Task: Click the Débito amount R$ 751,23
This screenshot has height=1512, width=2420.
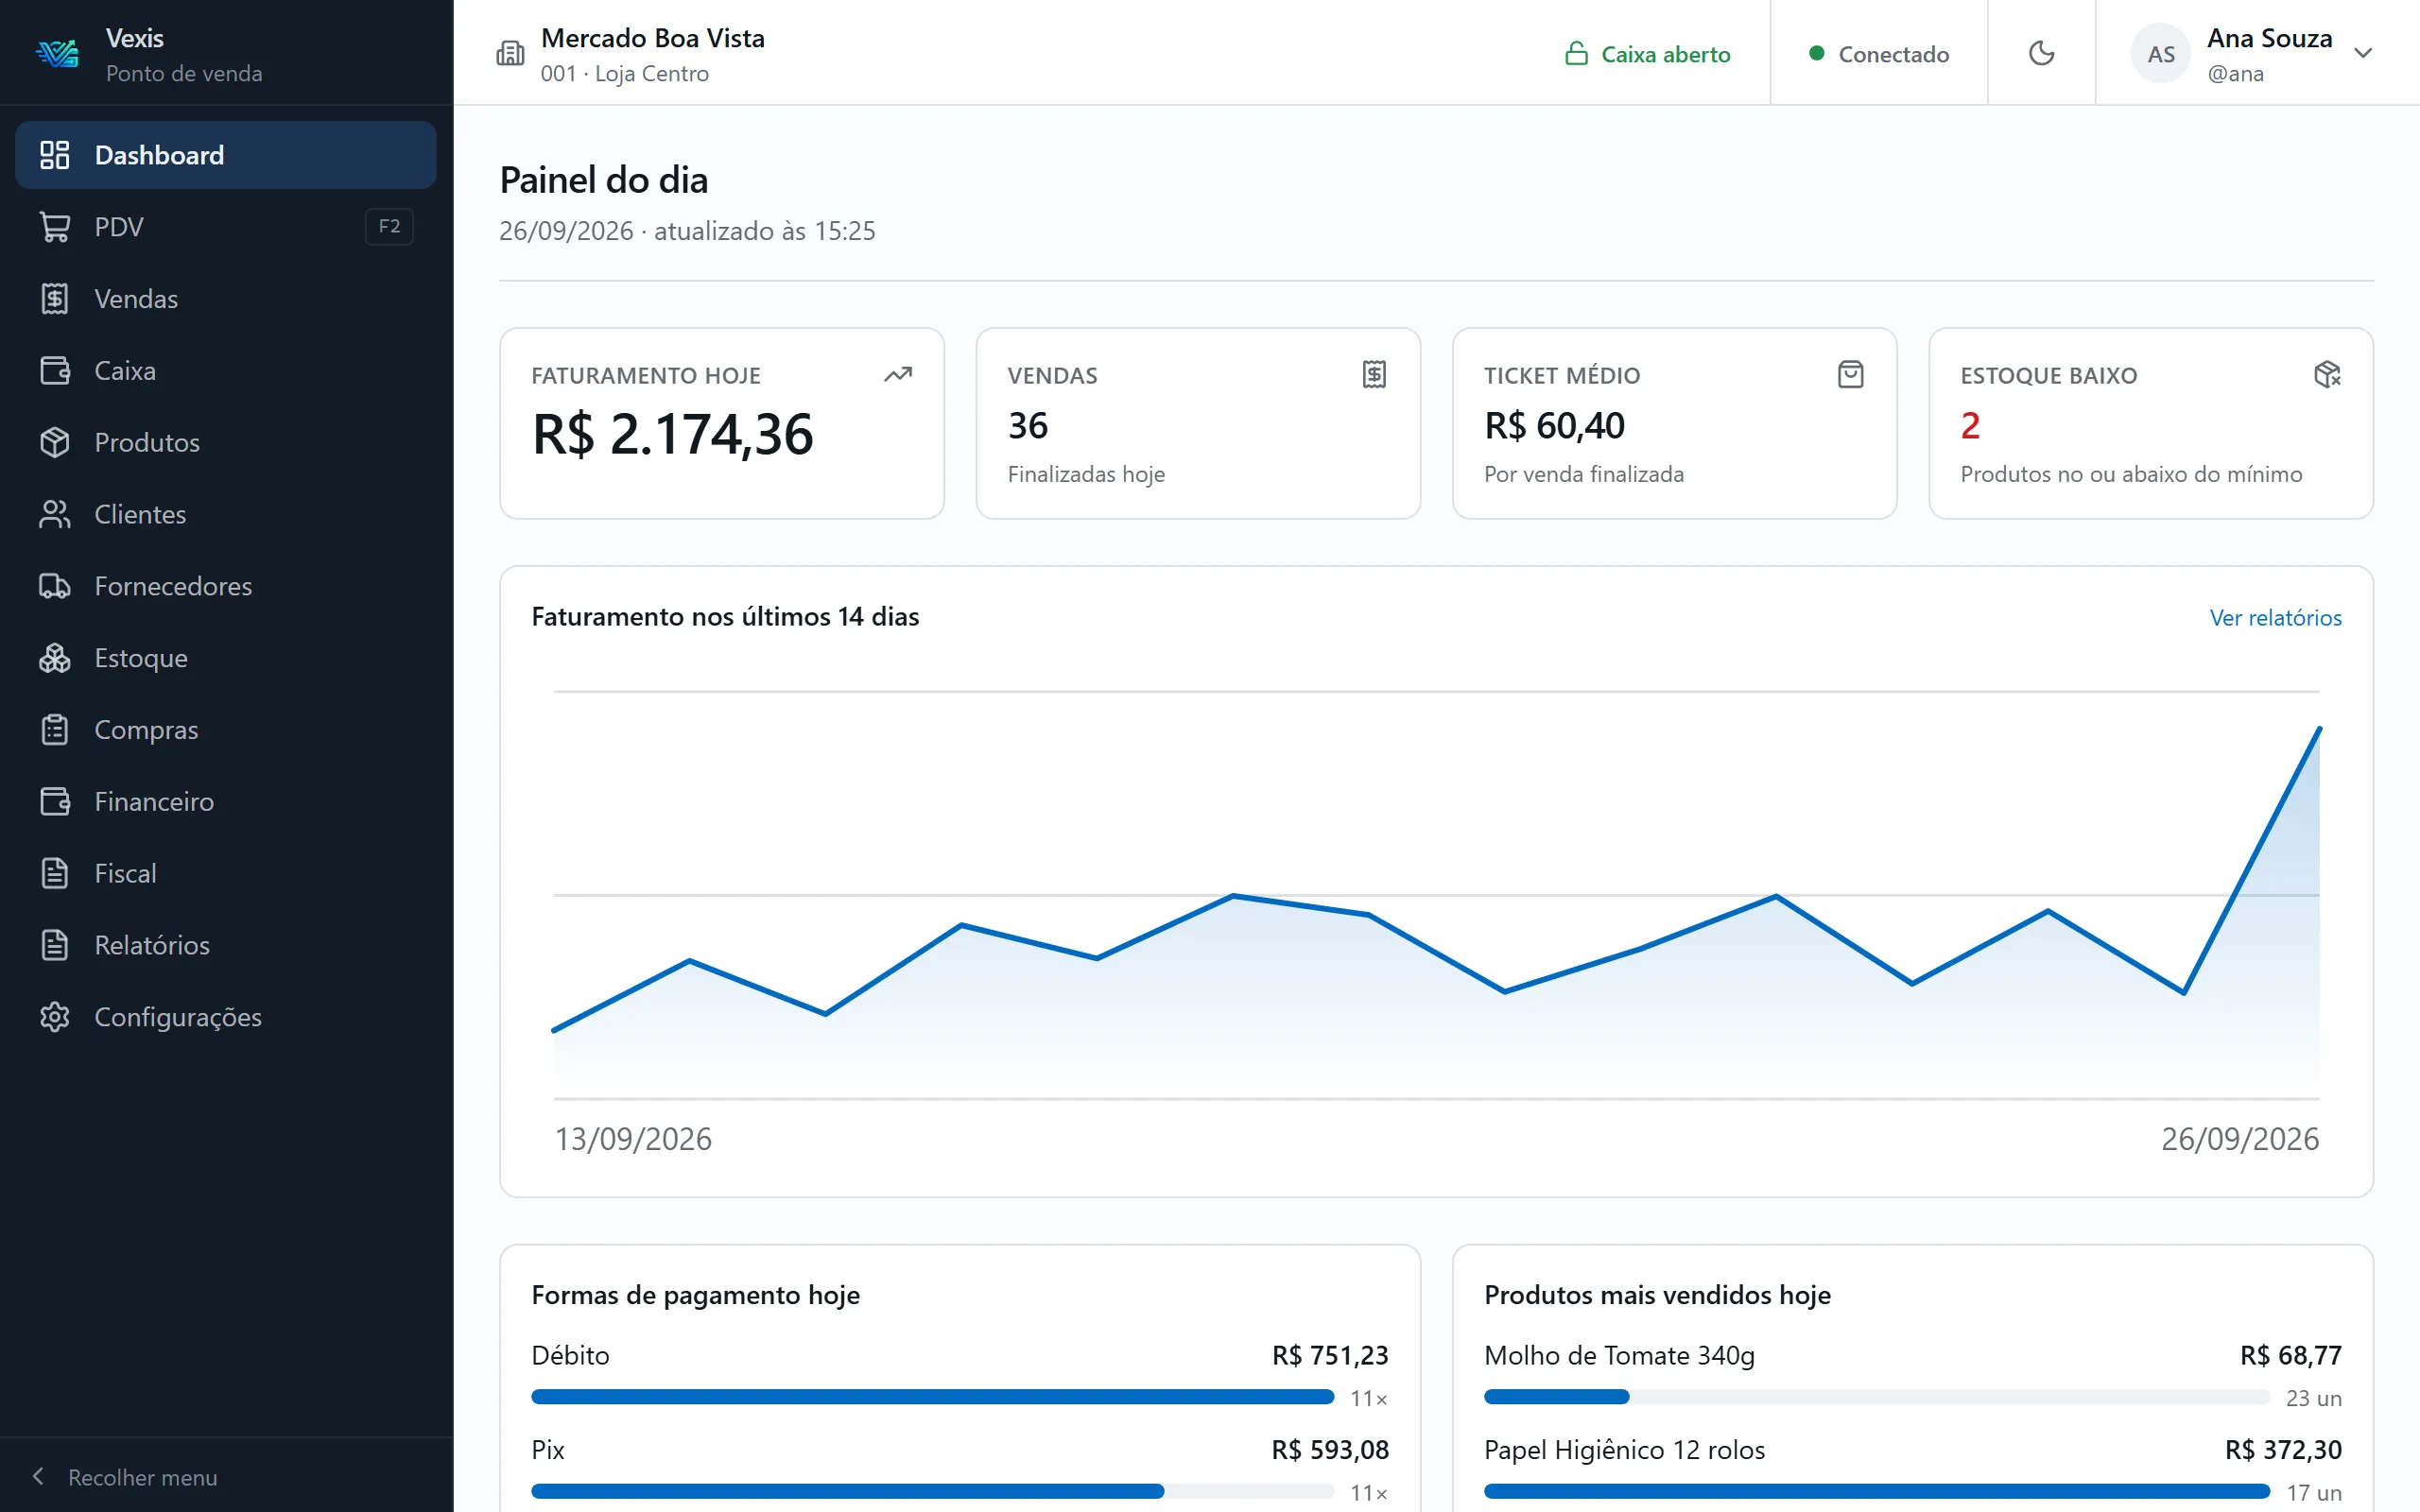Action: 1330,1355
